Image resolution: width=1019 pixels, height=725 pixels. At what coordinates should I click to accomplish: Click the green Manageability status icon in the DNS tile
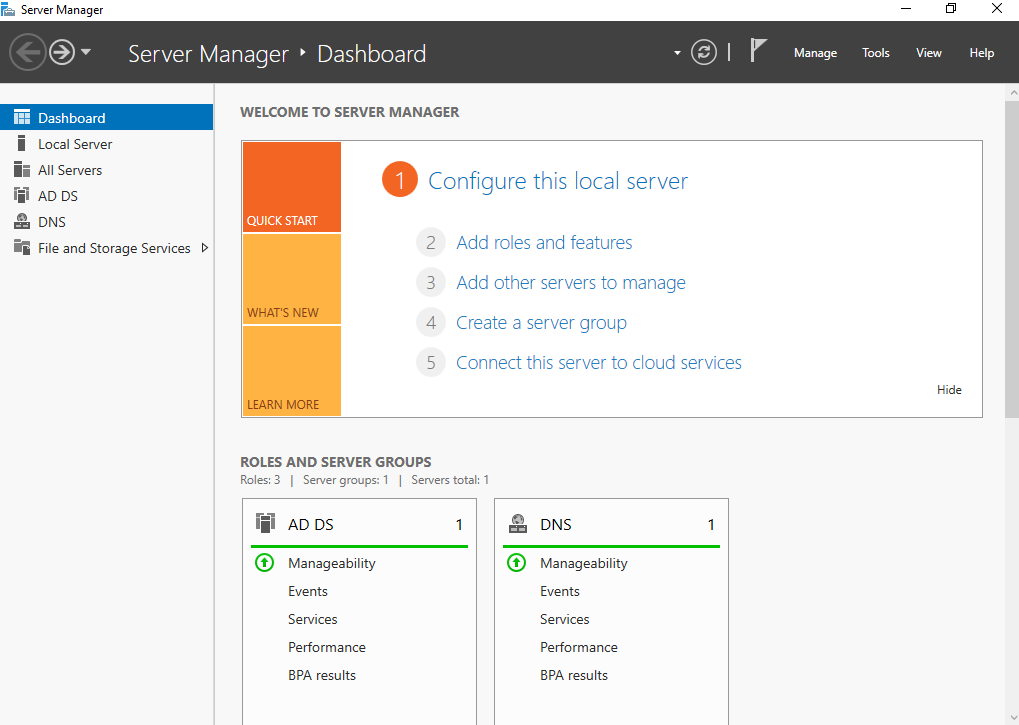[x=516, y=563]
